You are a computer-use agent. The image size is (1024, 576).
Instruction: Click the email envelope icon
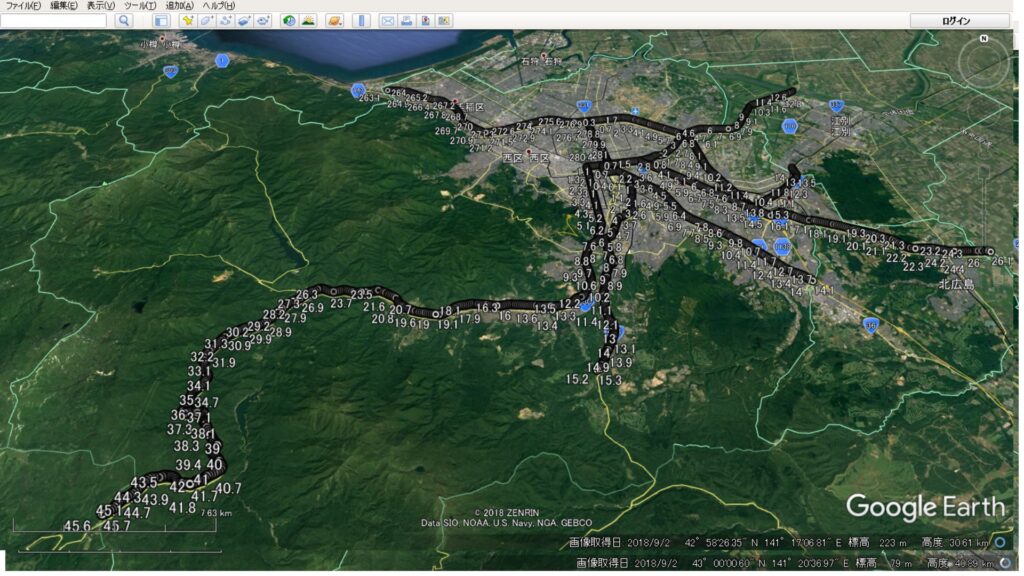(387, 20)
